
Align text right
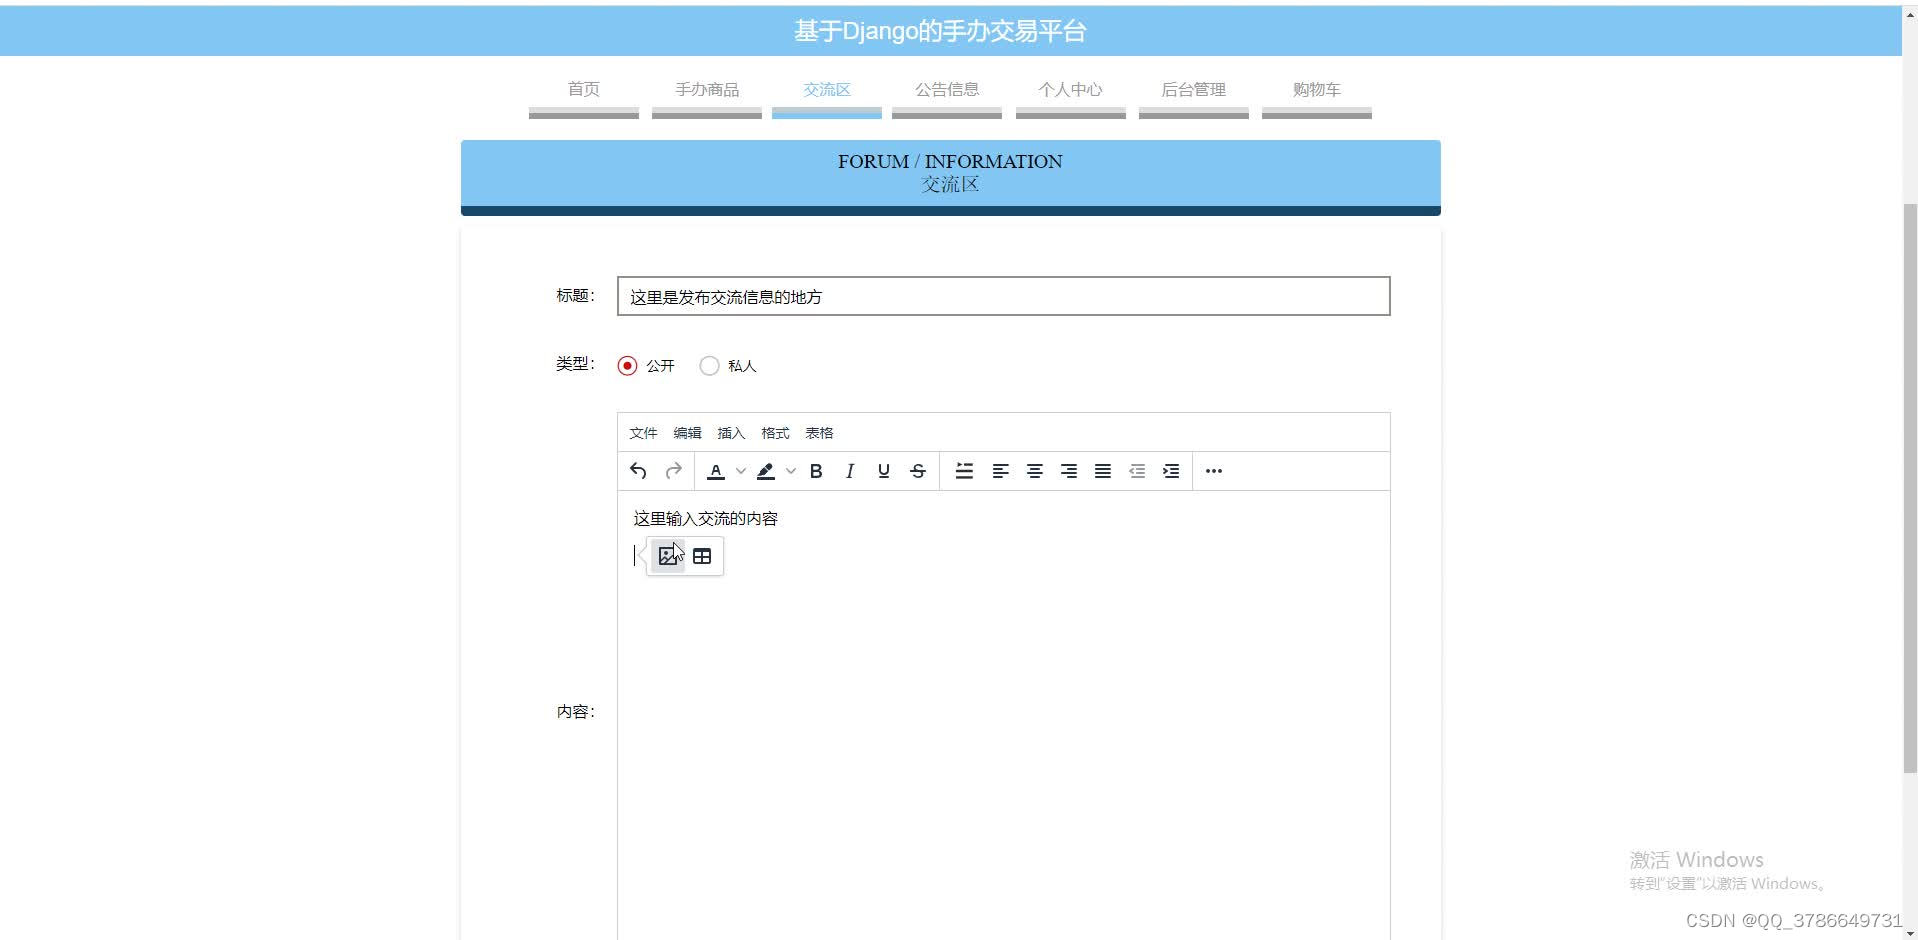click(1069, 471)
